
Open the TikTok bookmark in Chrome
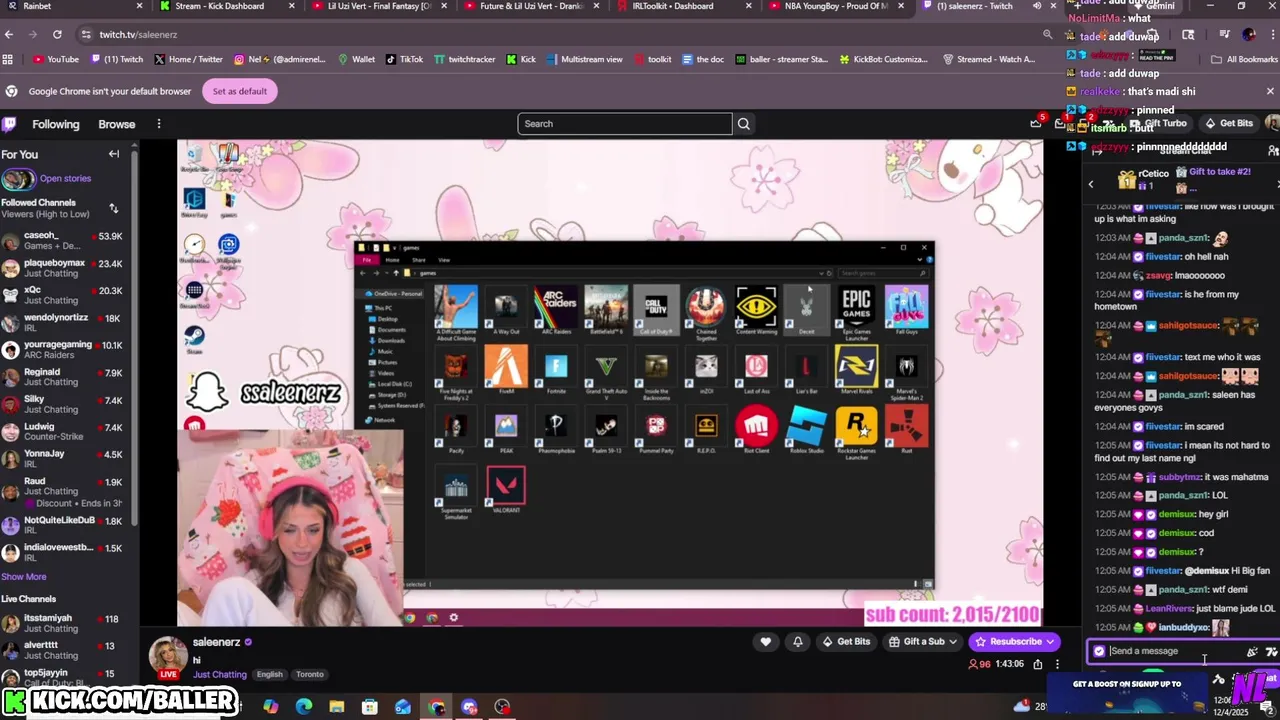click(404, 59)
